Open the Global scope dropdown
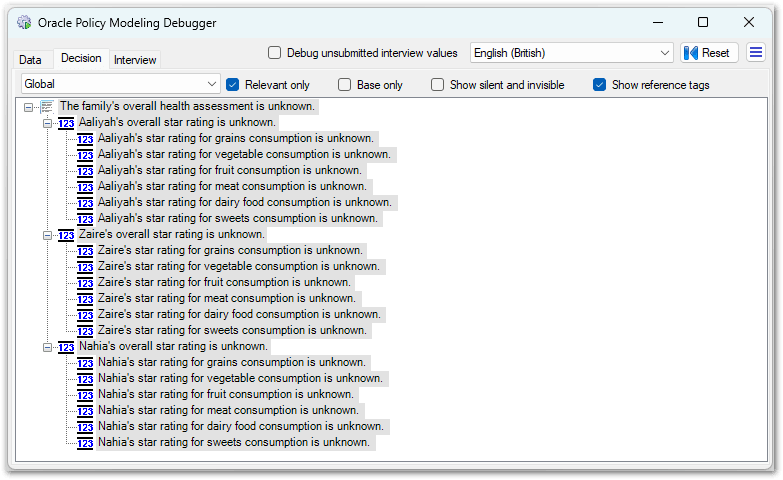Viewport: 783px width, 480px height. (x=120, y=84)
